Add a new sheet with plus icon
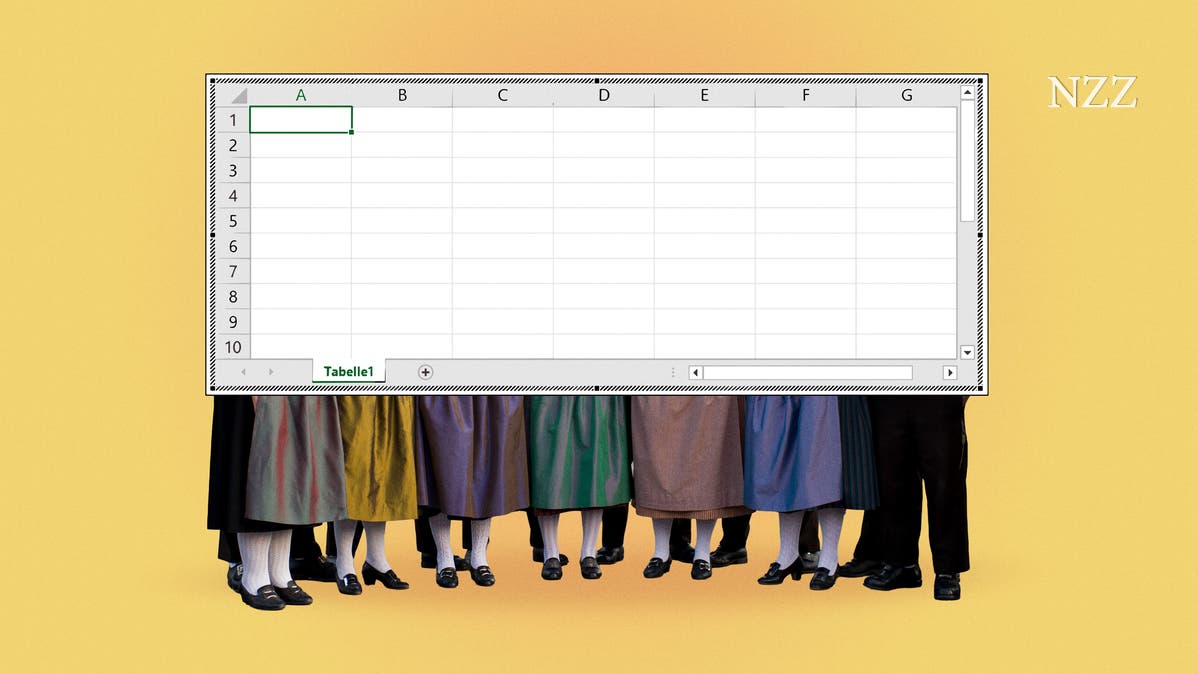Image resolution: width=1198 pixels, height=674 pixels. (x=425, y=372)
